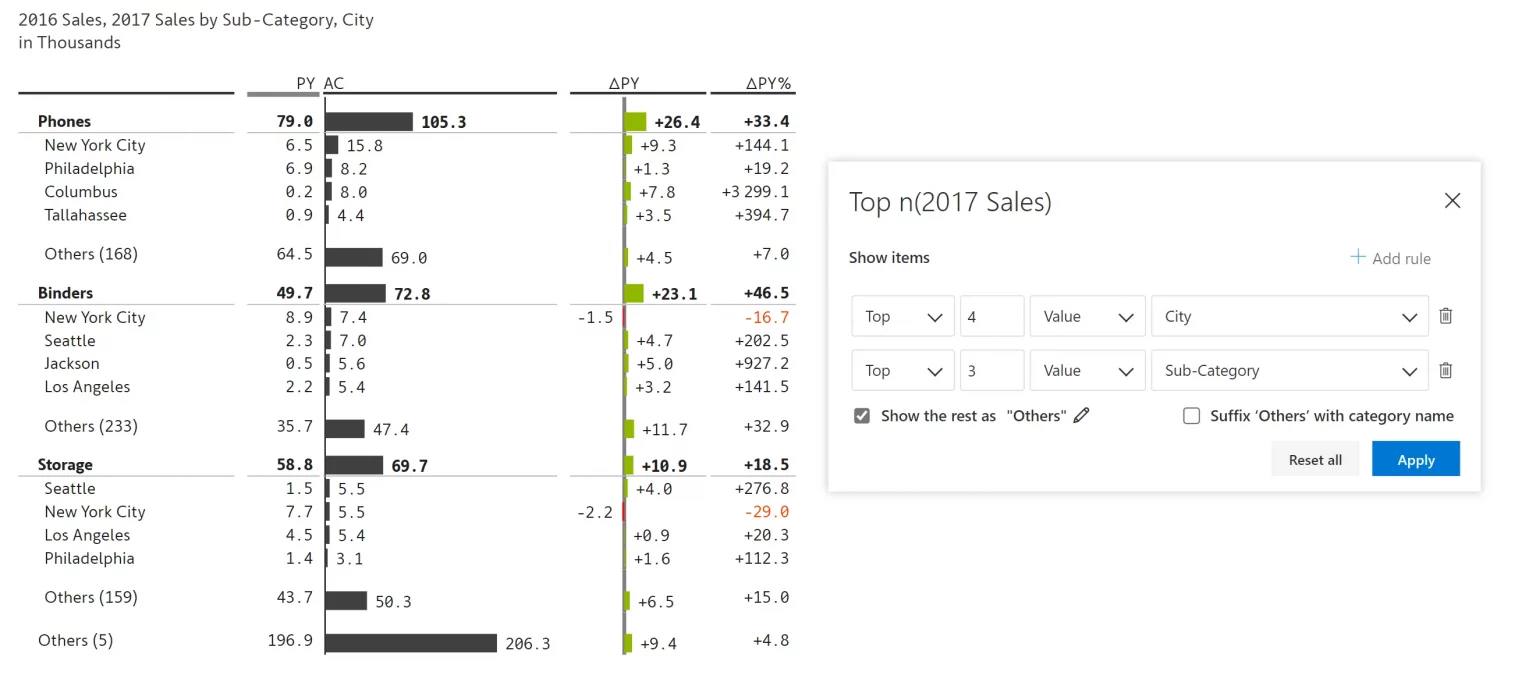The width and height of the screenshot is (1536, 686).
Task: Open the Value dropdown in City rule
Action: point(1087,316)
